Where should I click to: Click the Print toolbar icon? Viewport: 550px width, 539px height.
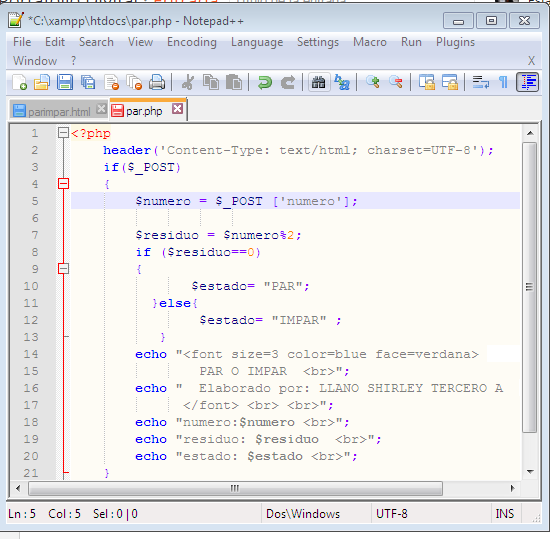coord(157,82)
